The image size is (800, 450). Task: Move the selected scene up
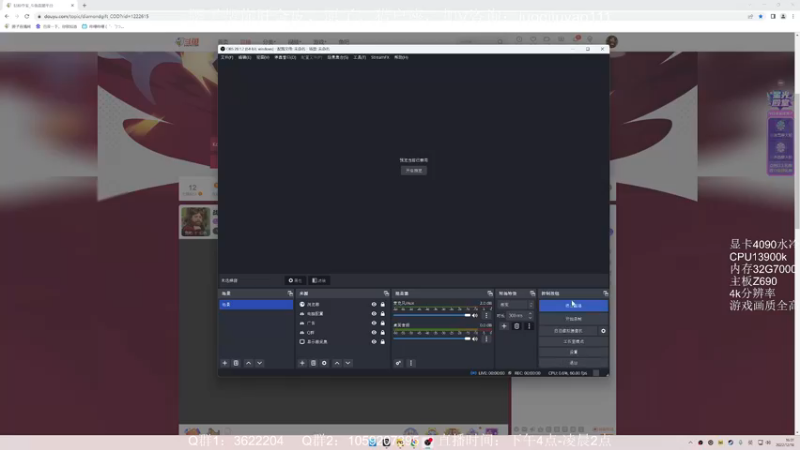(248, 363)
